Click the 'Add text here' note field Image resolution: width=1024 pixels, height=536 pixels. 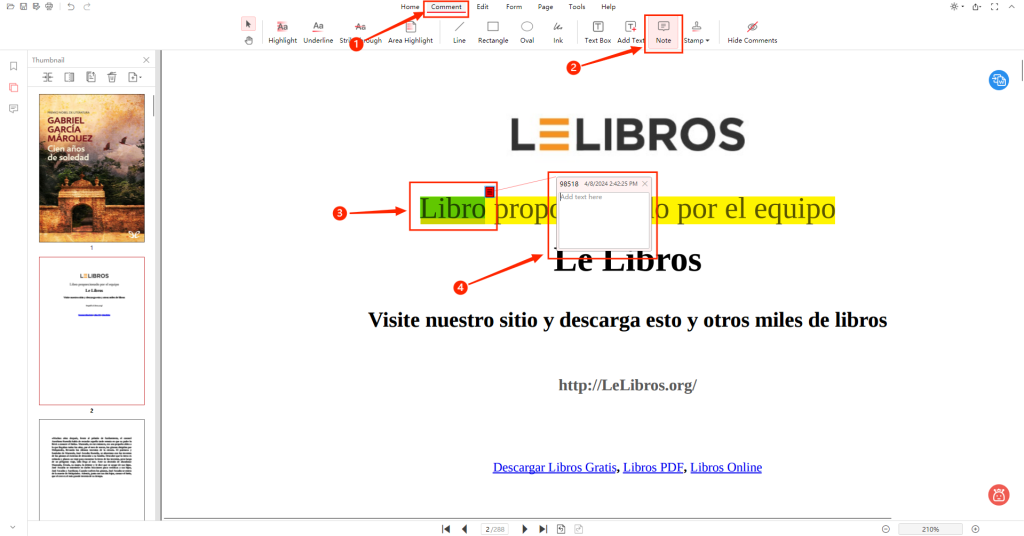point(603,219)
